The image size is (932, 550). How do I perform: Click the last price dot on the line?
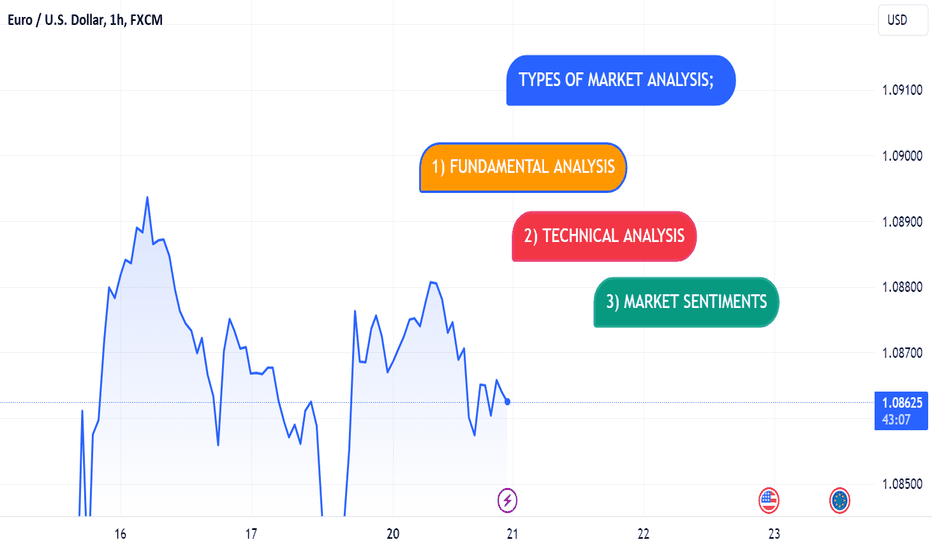[x=507, y=403]
